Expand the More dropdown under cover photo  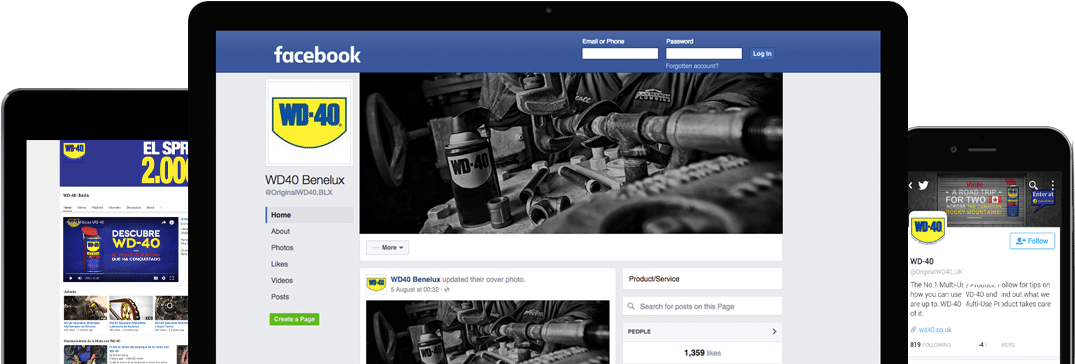point(387,247)
